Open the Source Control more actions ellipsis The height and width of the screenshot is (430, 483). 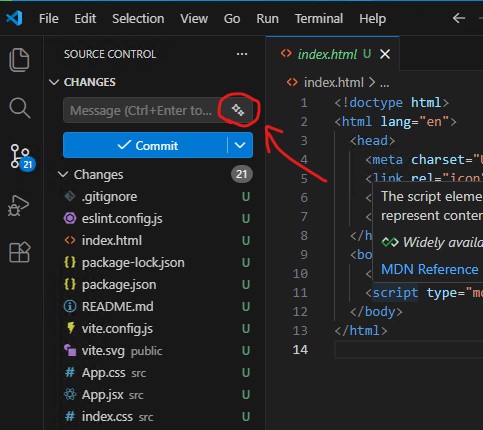tap(242, 54)
